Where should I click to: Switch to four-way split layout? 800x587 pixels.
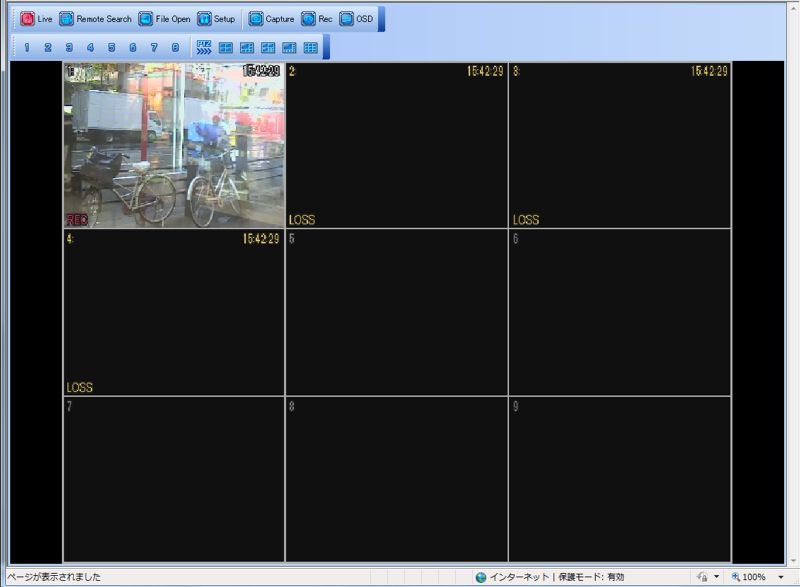coord(226,48)
